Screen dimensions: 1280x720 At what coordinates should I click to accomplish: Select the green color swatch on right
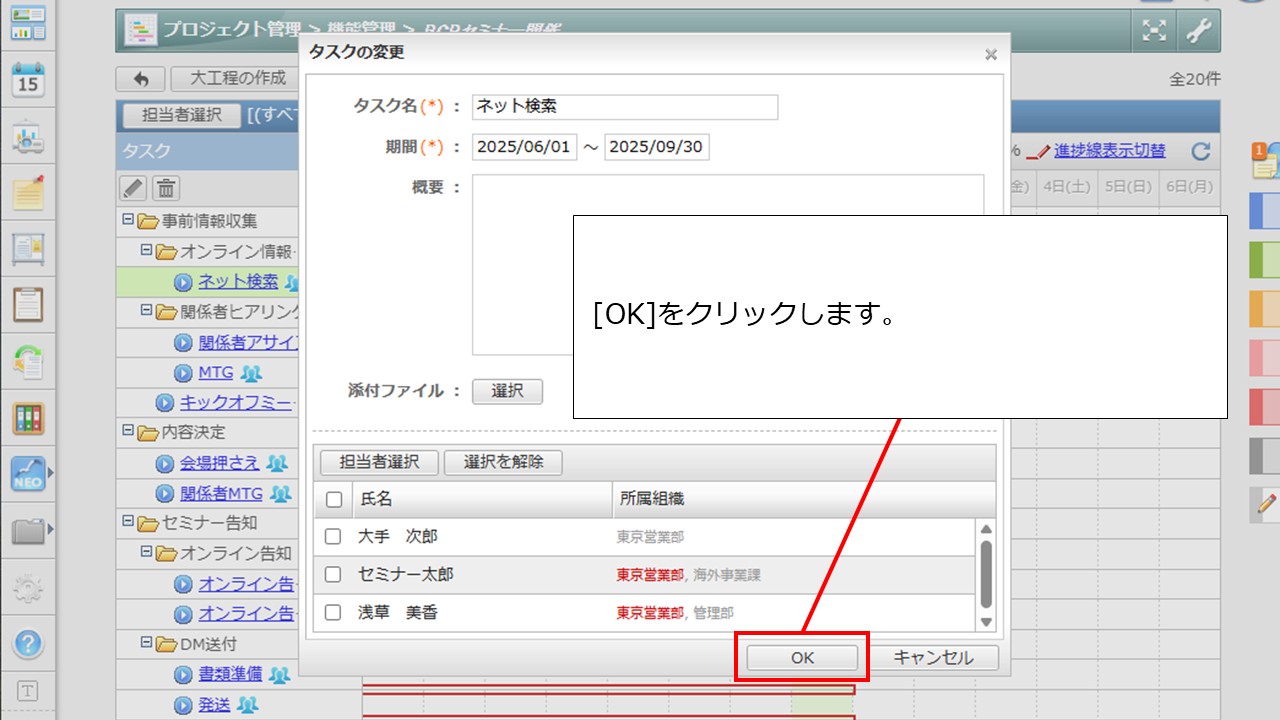point(1264,260)
